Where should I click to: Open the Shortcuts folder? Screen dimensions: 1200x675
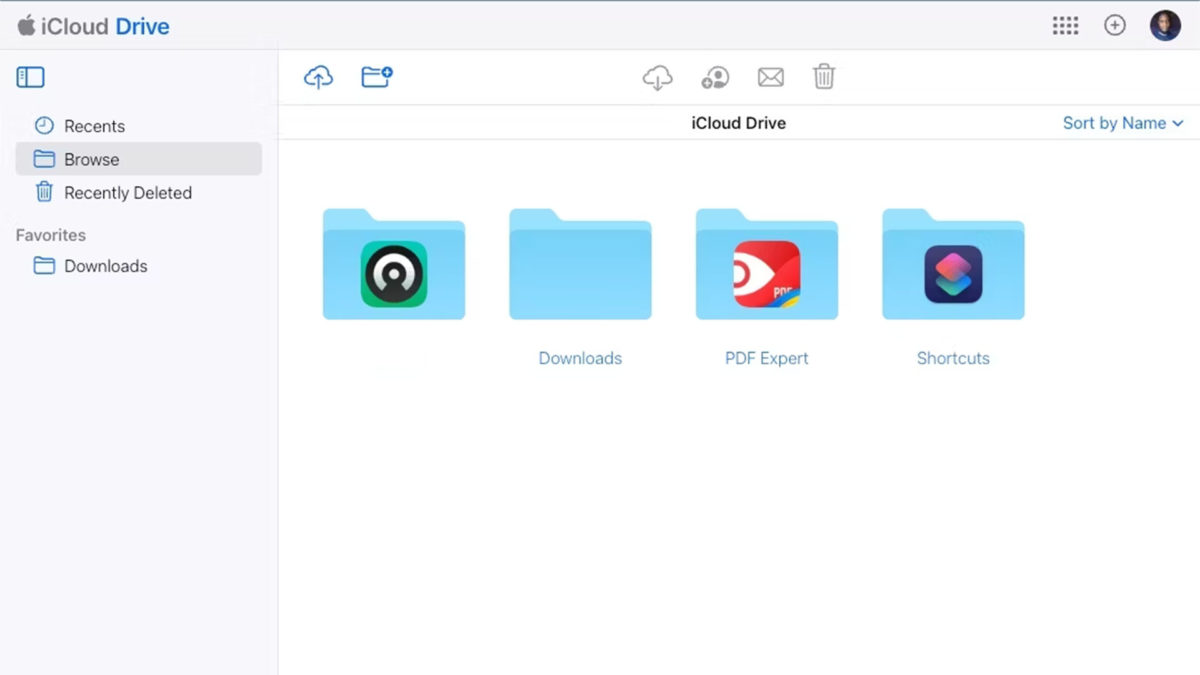click(952, 264)
